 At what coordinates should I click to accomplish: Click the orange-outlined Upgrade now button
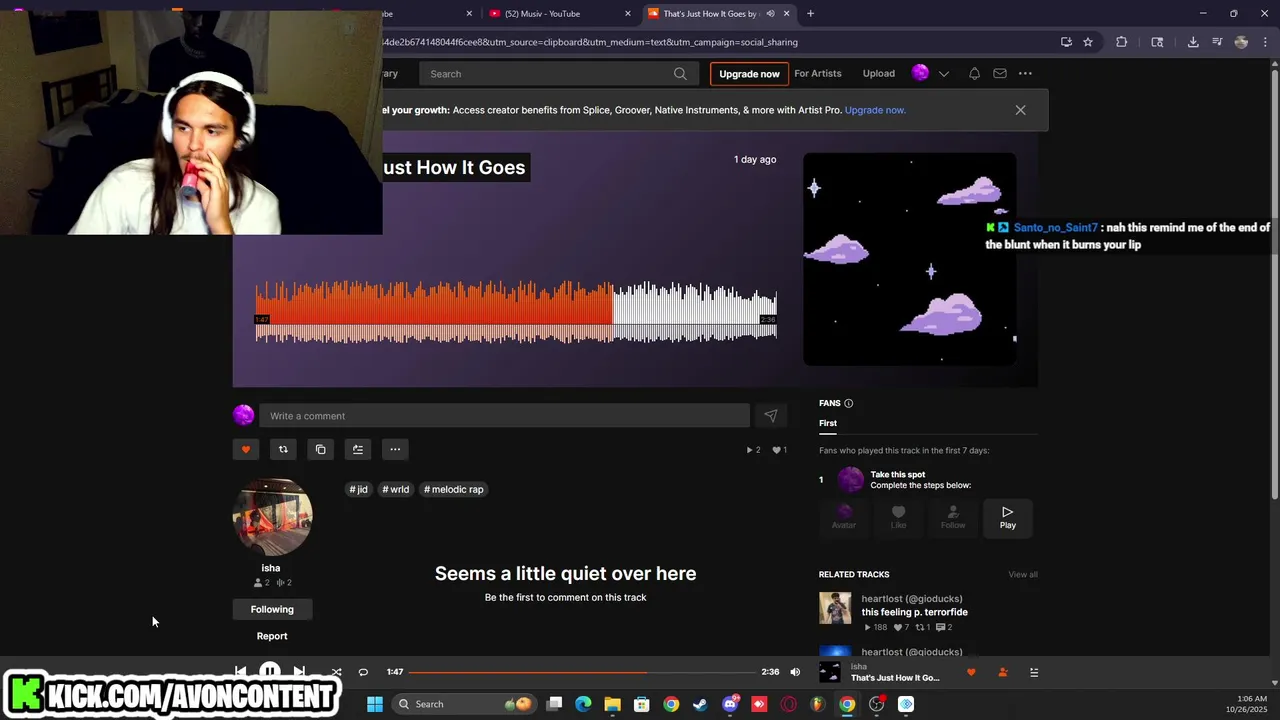749,74
